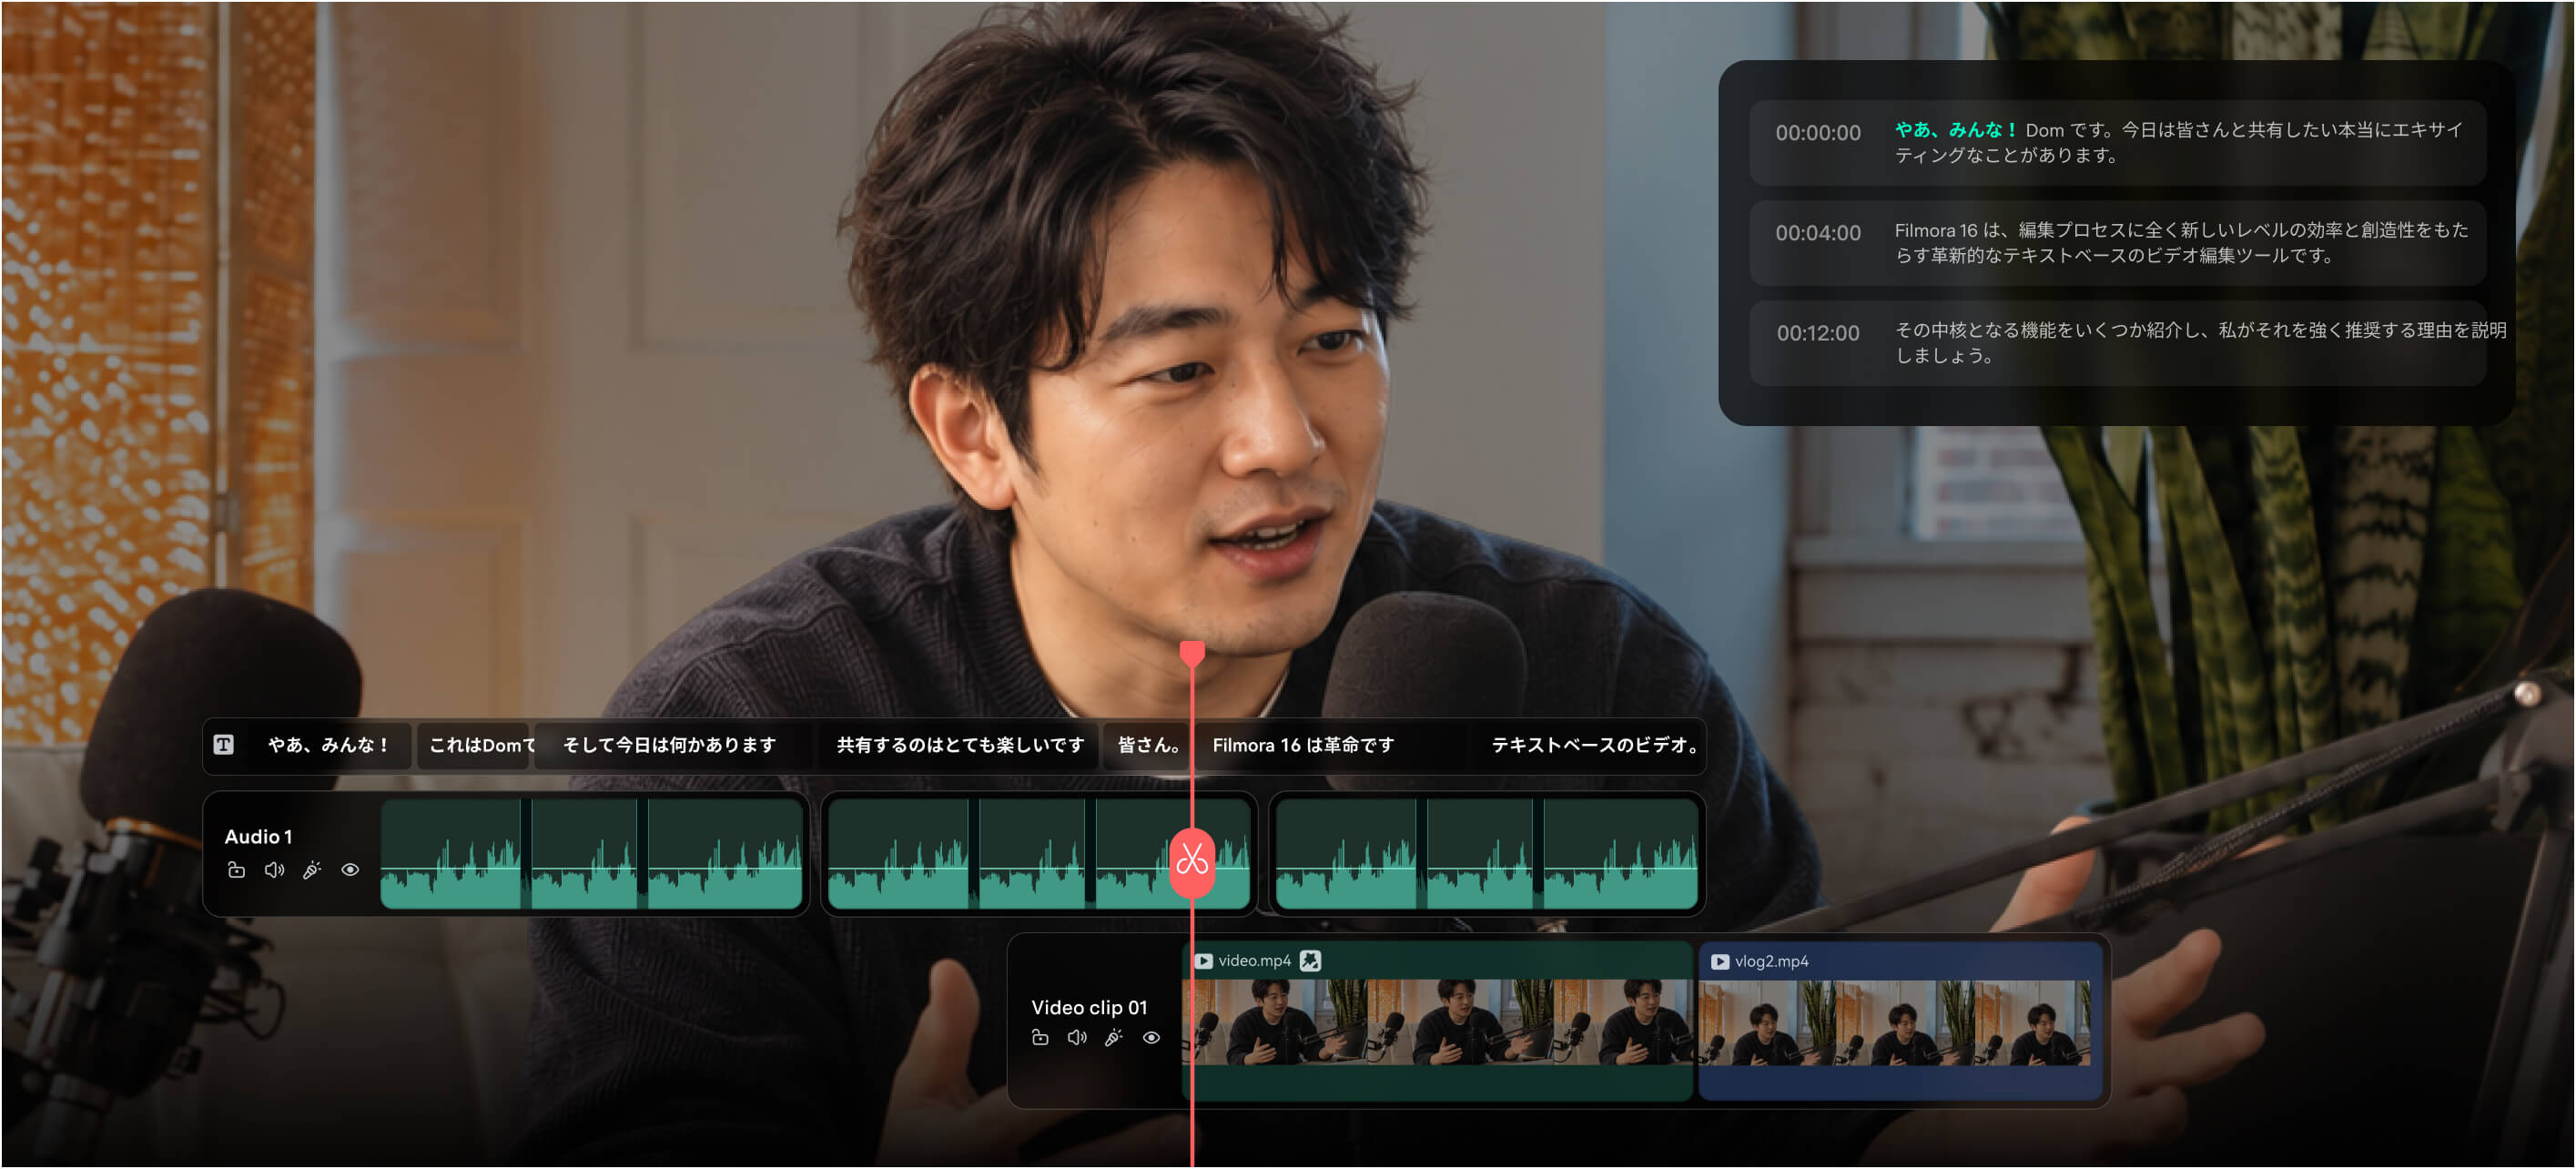Click the vlog2.mp4 file name
The width and height of the screenshot is (2576, 1169).
coord(1771,962)
